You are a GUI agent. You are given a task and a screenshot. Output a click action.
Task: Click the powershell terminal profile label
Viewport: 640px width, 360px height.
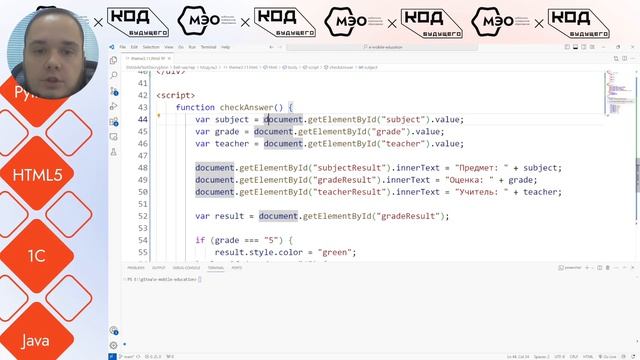click(570, 268)
